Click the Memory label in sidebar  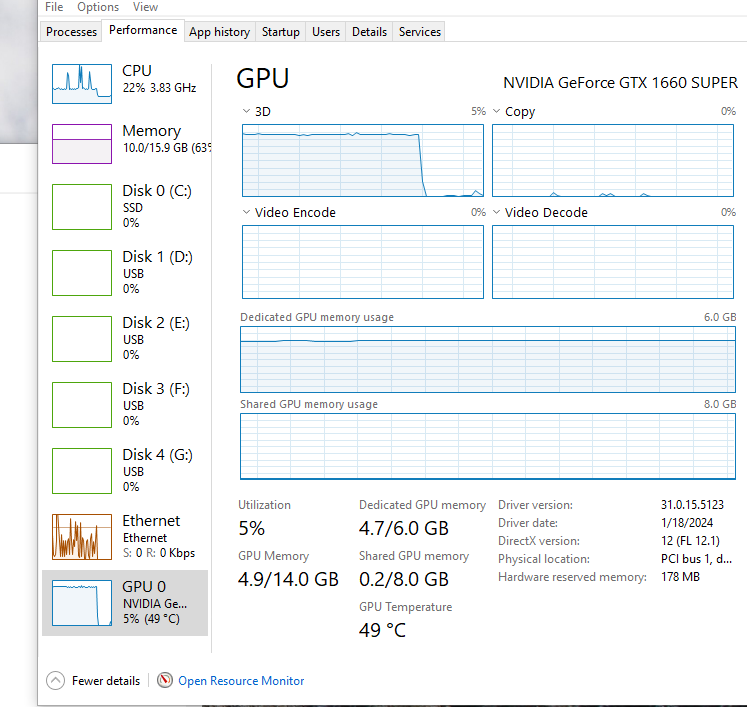tap(151, 131)
